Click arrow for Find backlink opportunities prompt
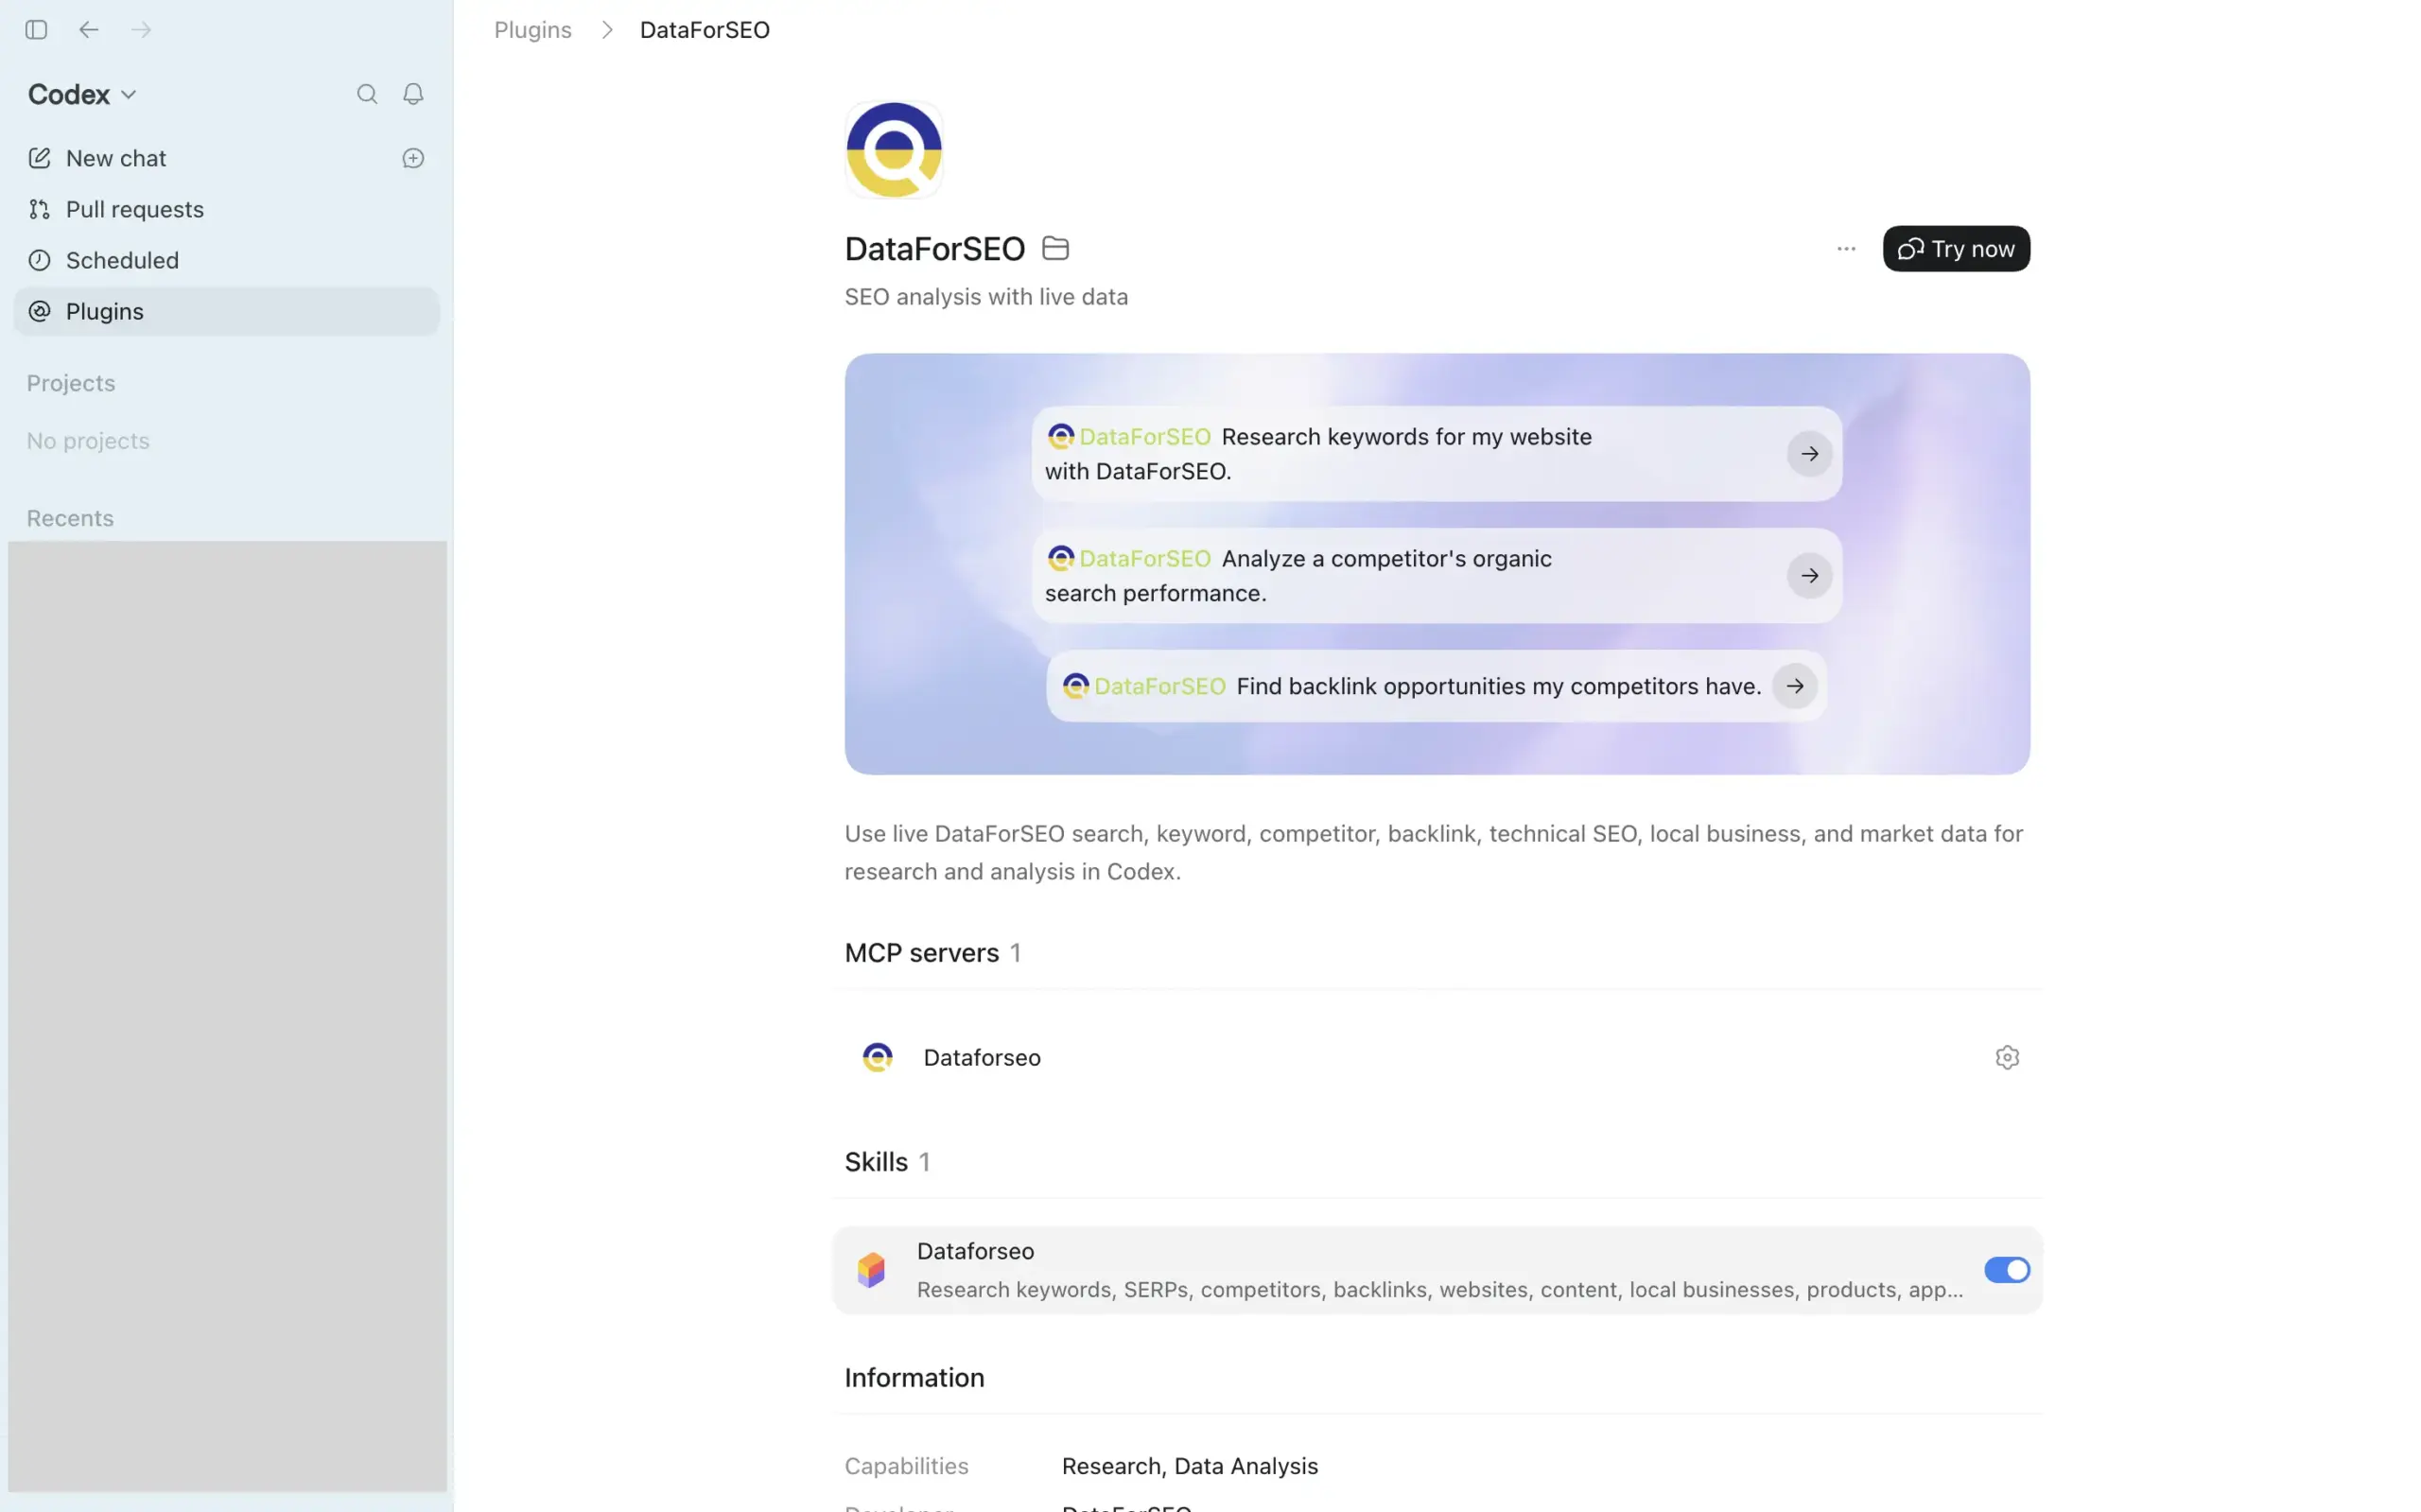 1795,686
